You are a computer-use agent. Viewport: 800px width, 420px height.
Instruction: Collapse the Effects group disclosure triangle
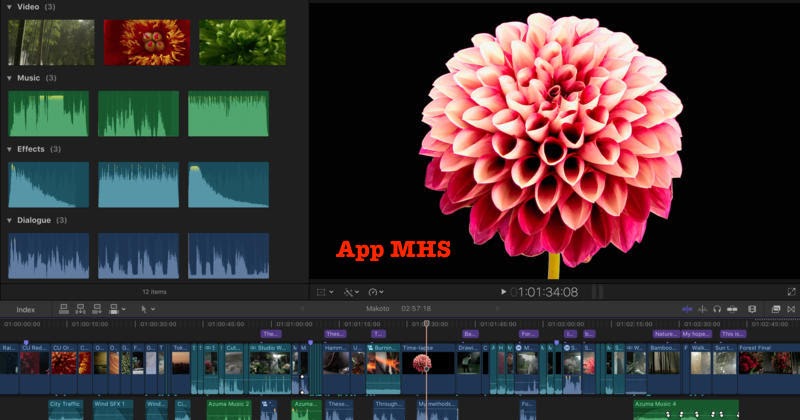(9, 149)
